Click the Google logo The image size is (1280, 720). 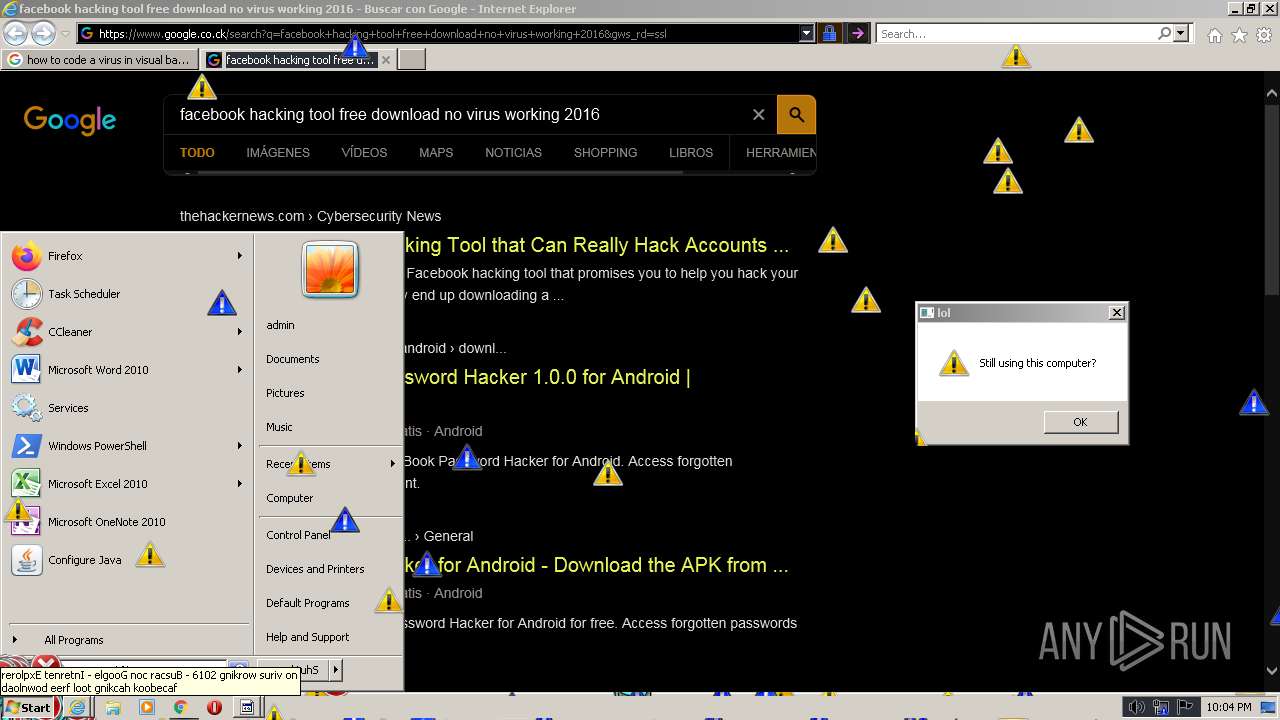(x=70, y=120)
